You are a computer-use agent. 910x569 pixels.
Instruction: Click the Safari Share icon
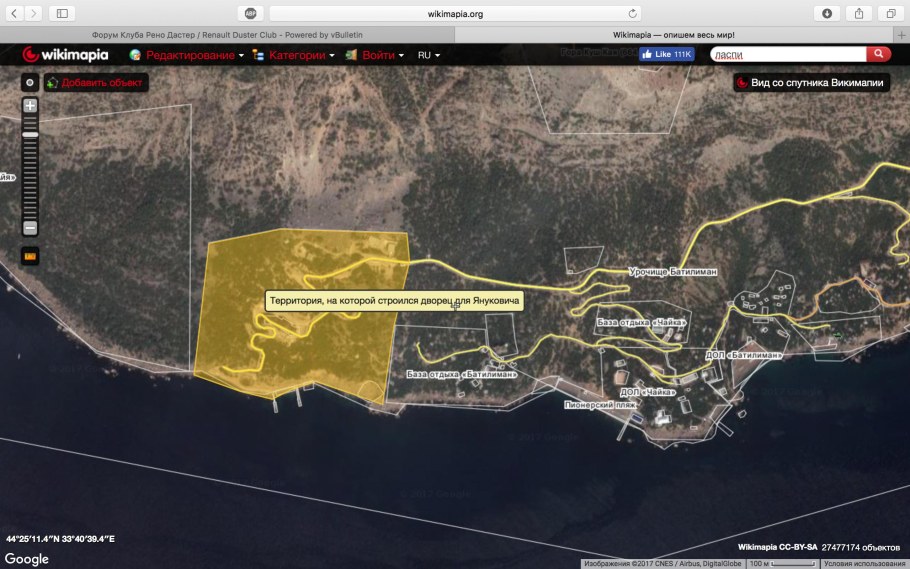tap(858, 13)
